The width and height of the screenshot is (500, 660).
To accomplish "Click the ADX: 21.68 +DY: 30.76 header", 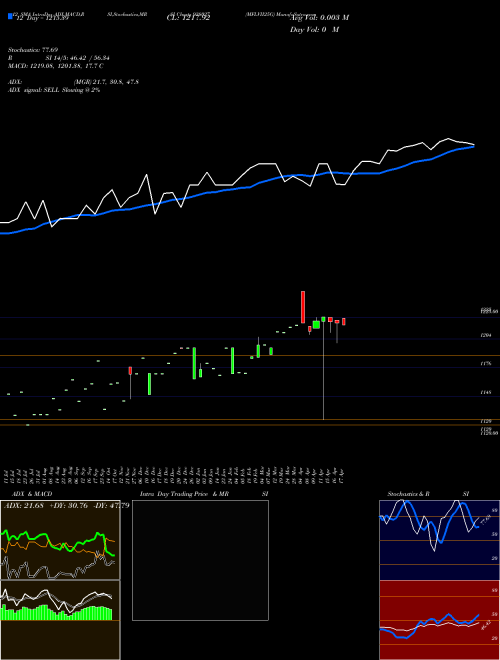I will click(x=66, y=505).
